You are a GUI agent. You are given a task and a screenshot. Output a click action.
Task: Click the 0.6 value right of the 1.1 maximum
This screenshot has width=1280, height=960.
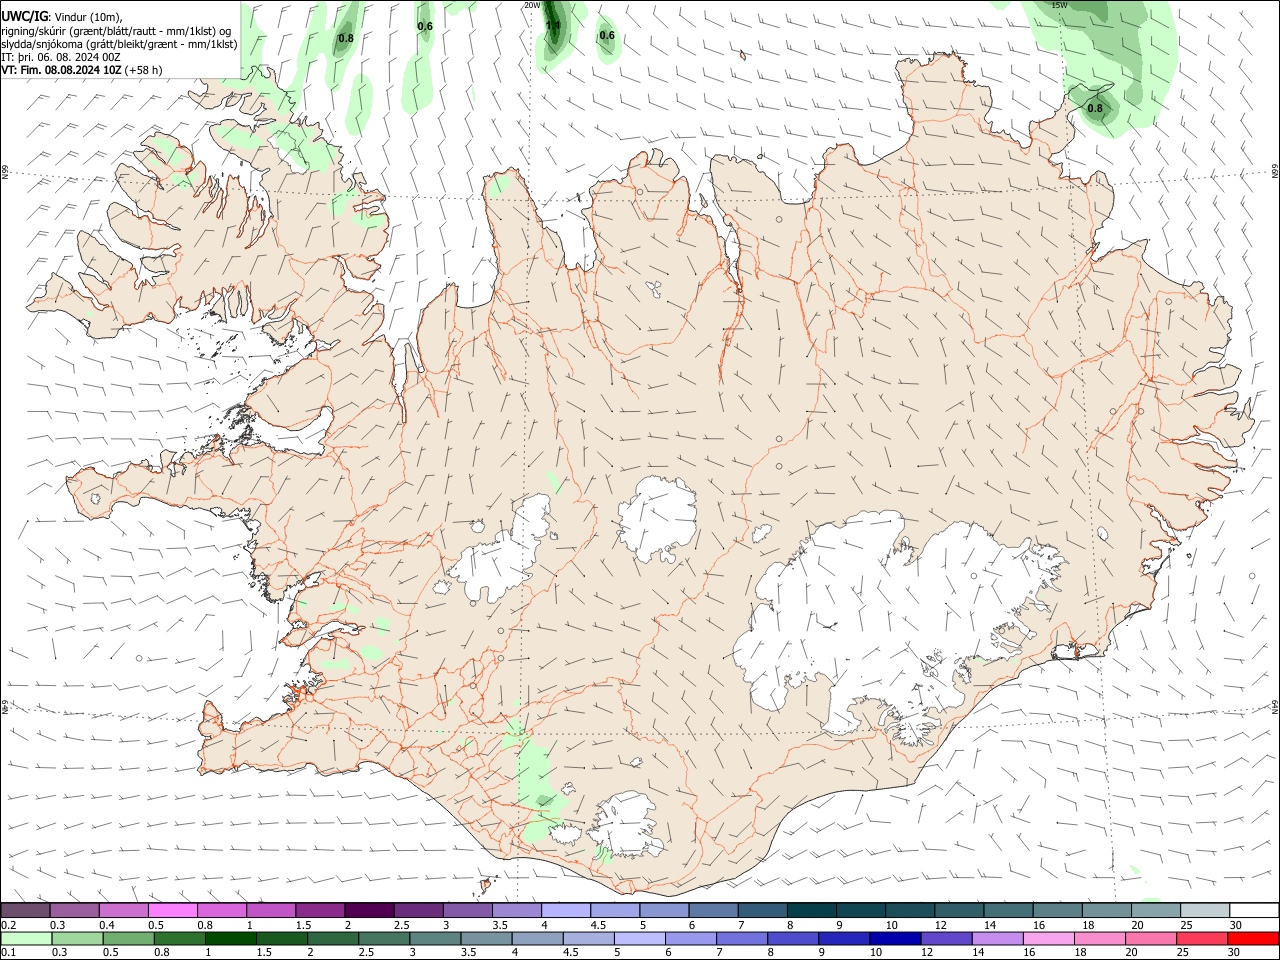click(x=607, y=36)
